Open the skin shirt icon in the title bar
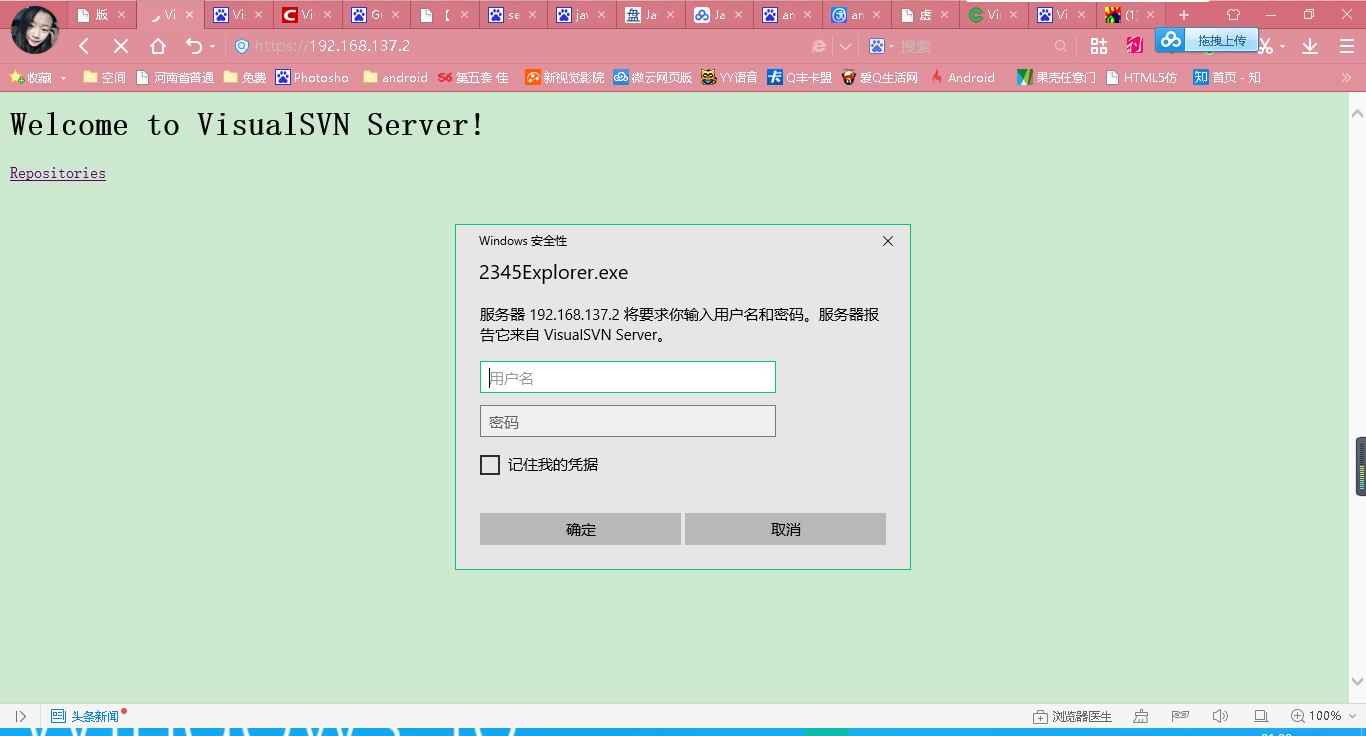This screenshot has height=736, width=1366. tap(1233, 15)
